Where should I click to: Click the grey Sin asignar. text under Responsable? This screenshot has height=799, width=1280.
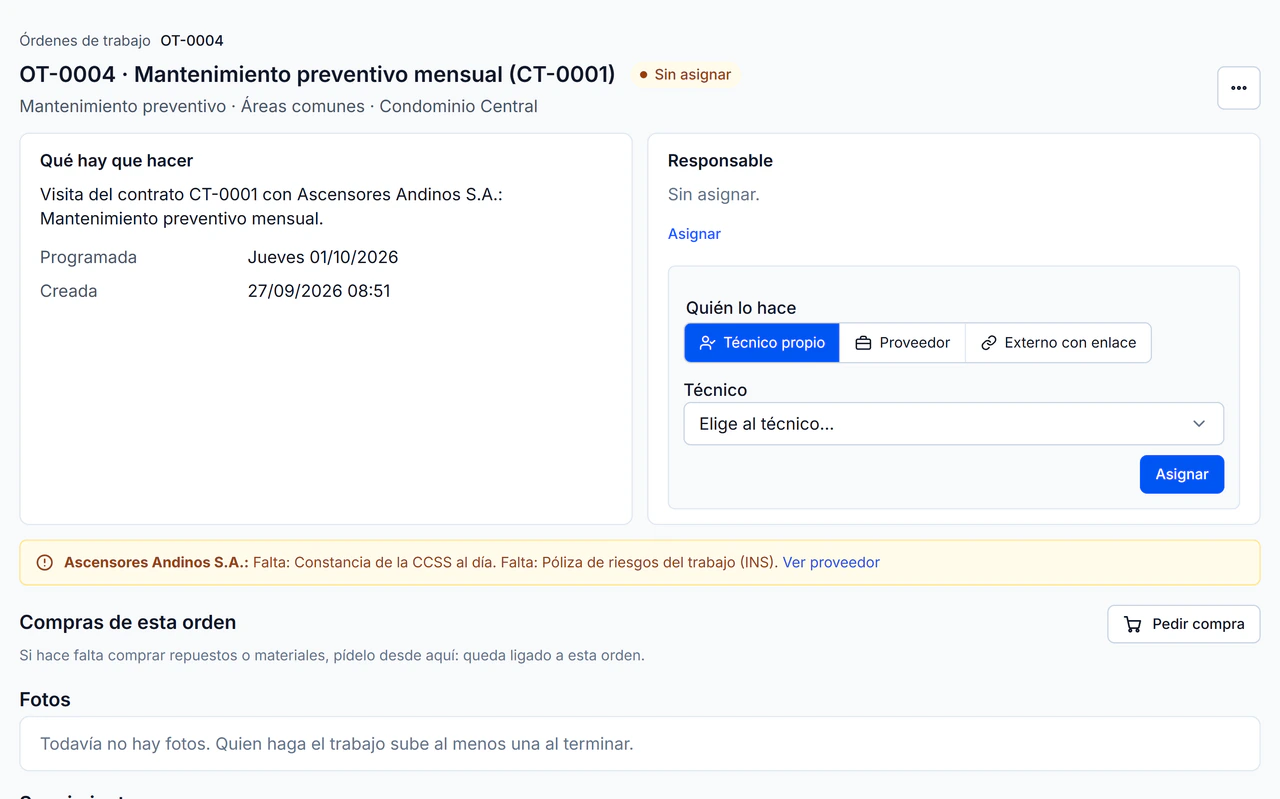(714, 195)
